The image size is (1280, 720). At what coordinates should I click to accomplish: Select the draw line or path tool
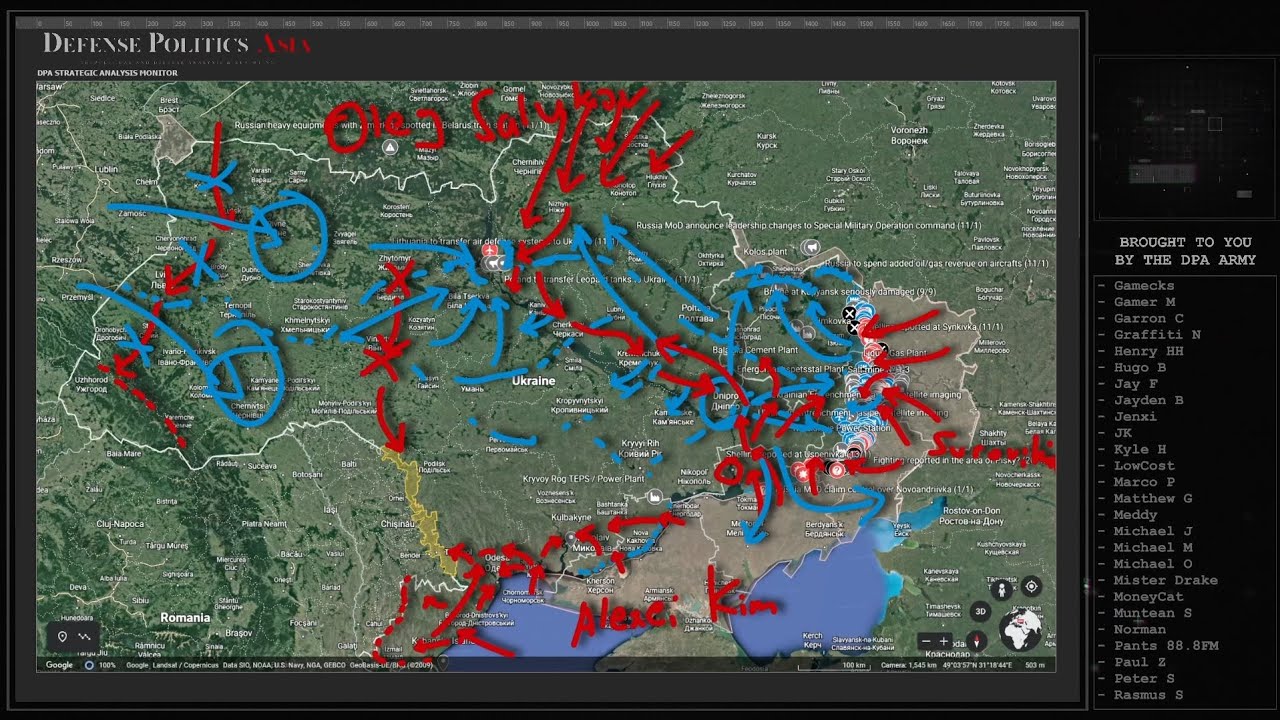[x=84, y=637]
